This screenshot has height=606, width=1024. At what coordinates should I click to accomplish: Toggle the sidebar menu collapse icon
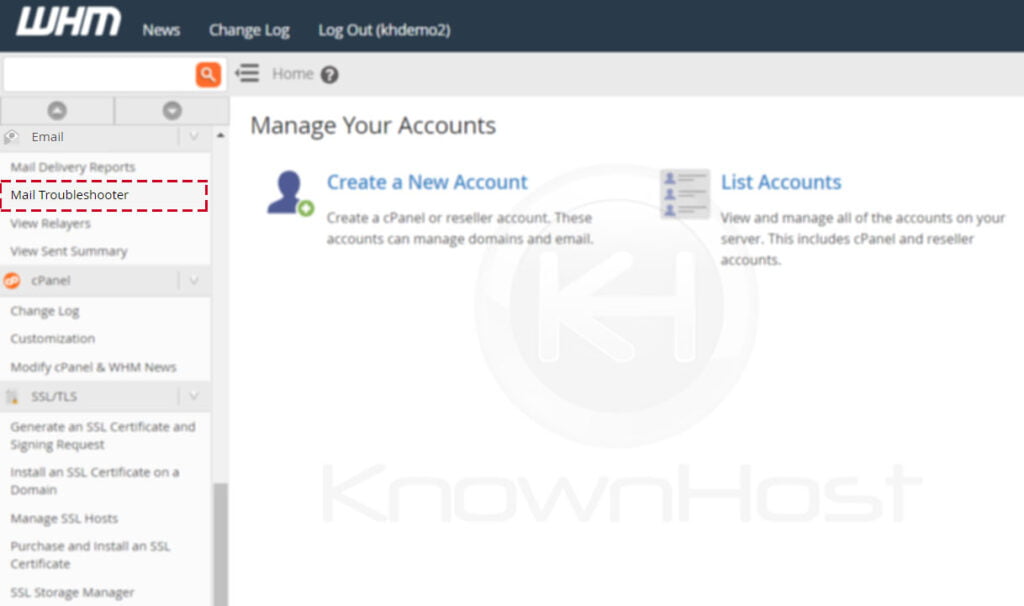[x=248, y=73]
